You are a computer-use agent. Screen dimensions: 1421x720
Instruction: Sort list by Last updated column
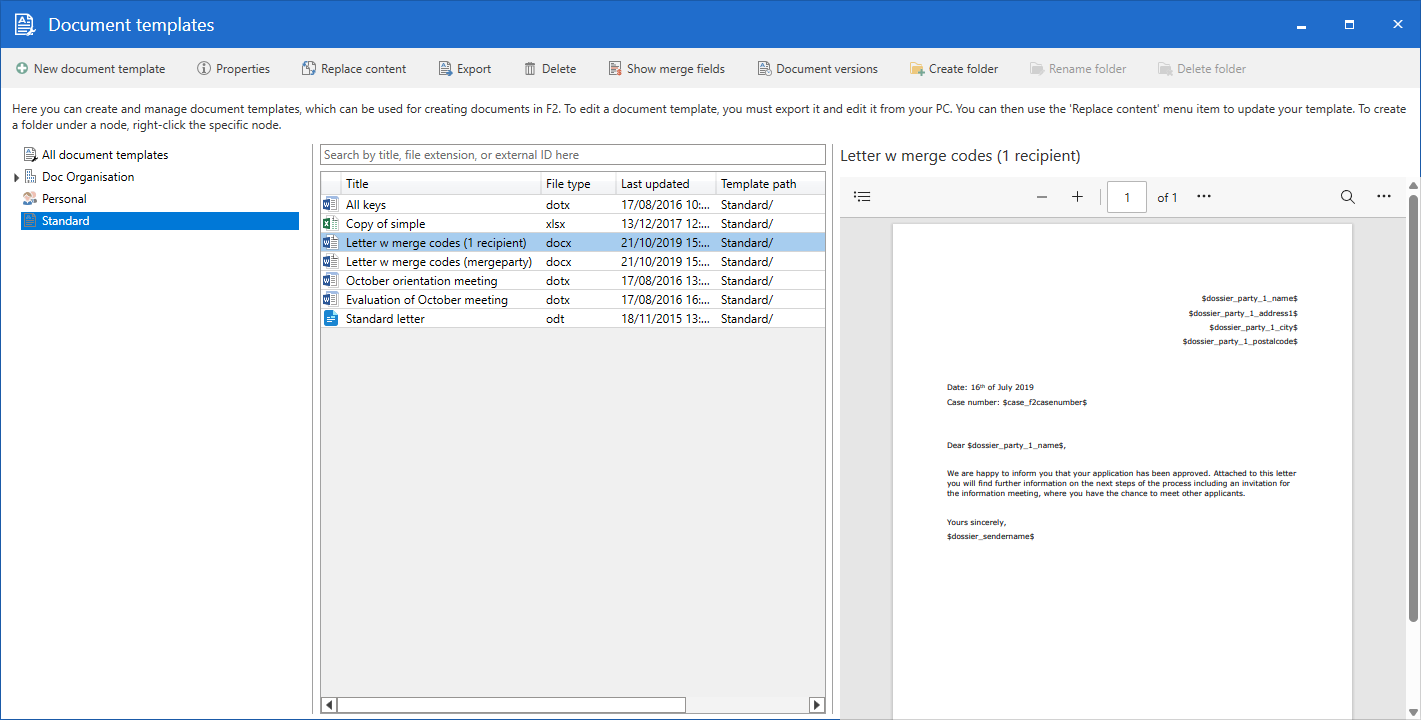coord(655,184)
